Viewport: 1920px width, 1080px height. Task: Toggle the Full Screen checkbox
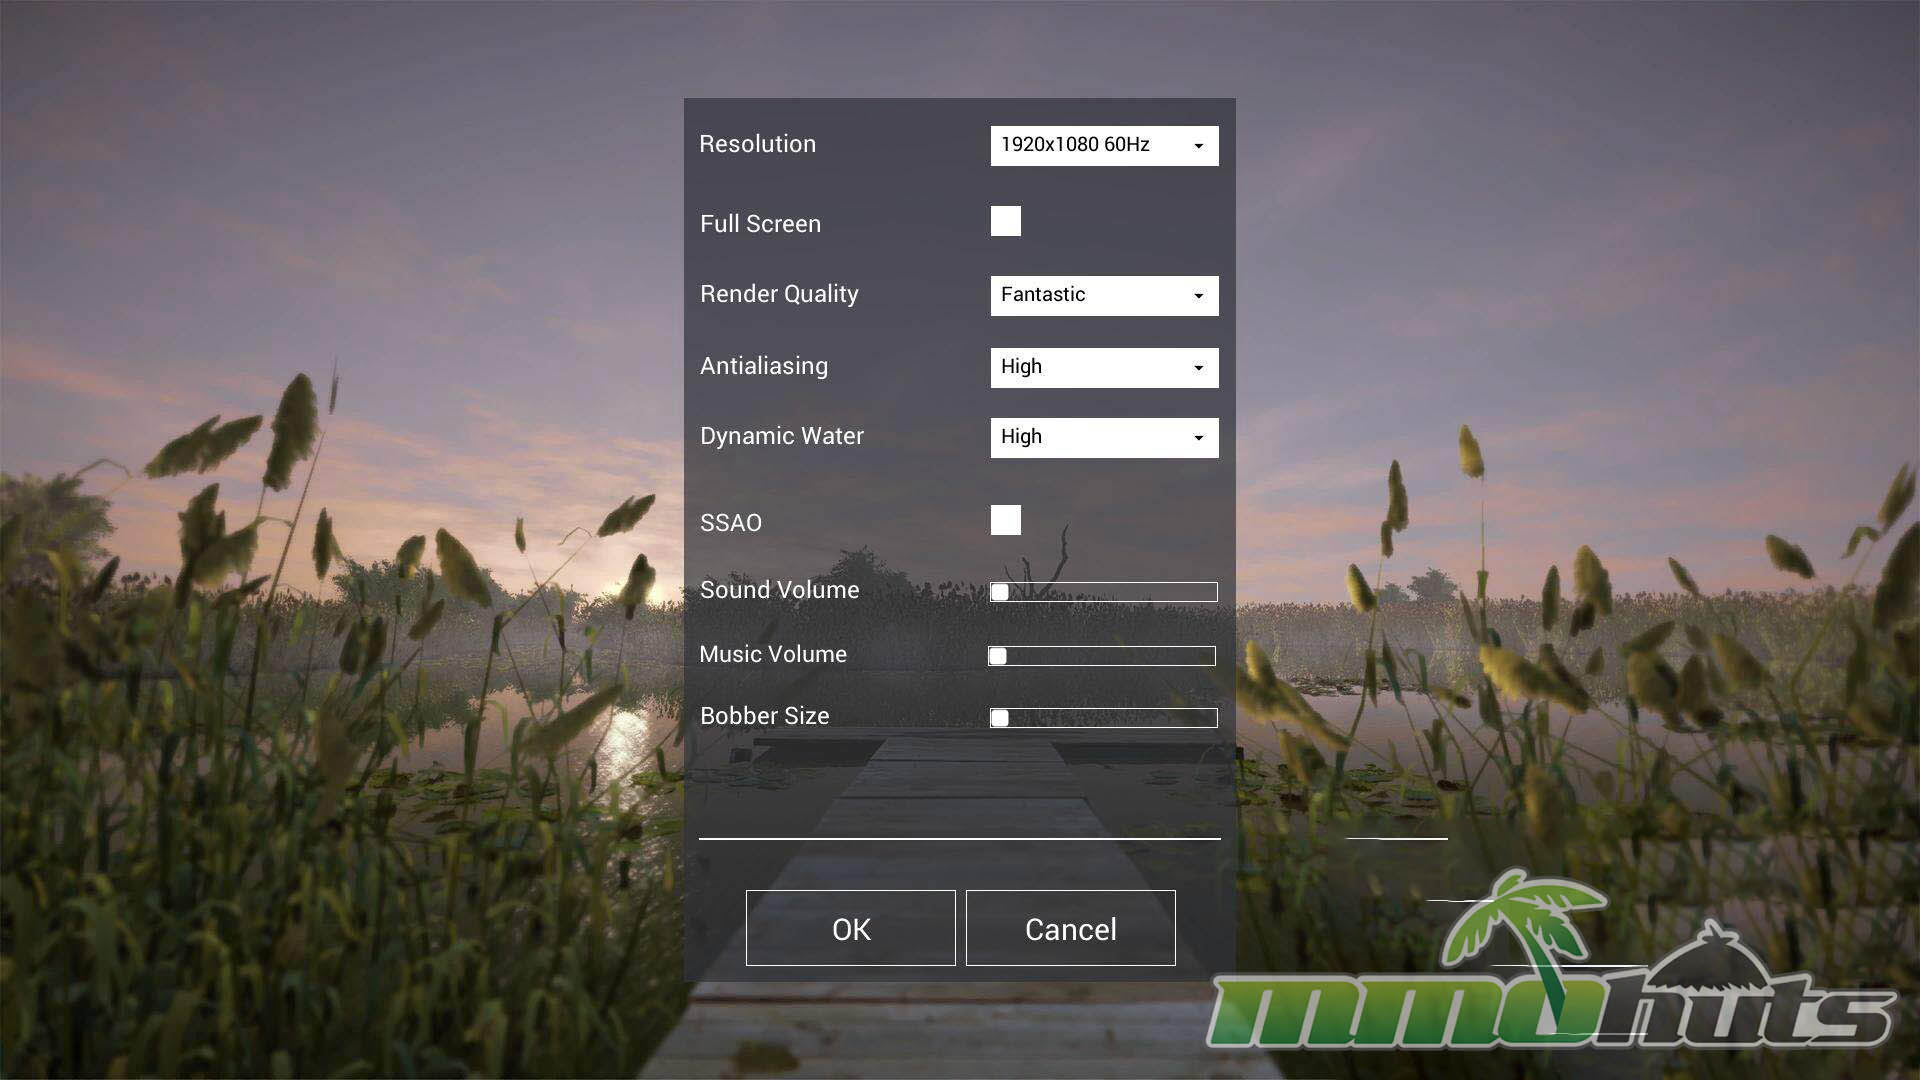click(x=1005, y=221)
